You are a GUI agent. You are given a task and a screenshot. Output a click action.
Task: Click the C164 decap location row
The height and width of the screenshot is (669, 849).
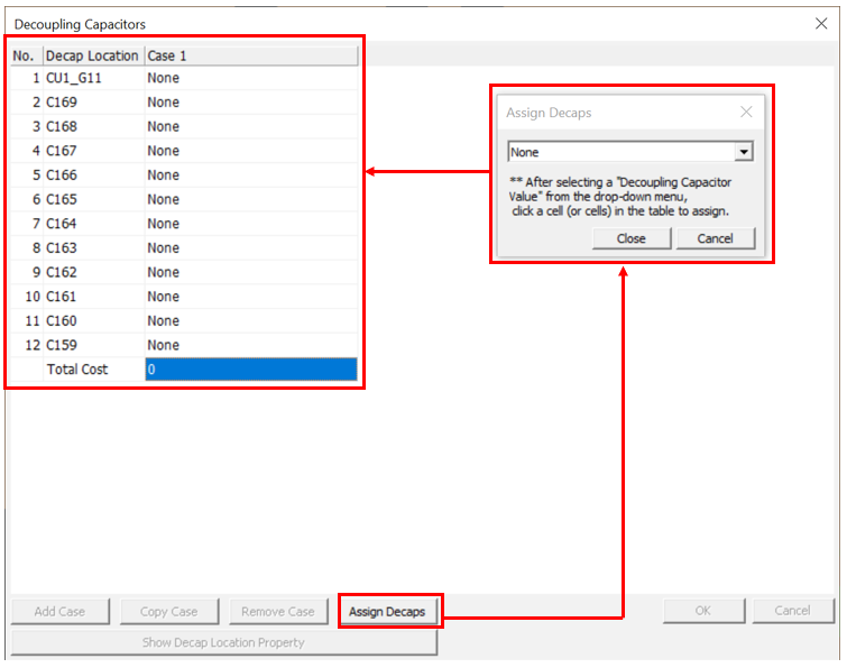(x=92, y=224)
